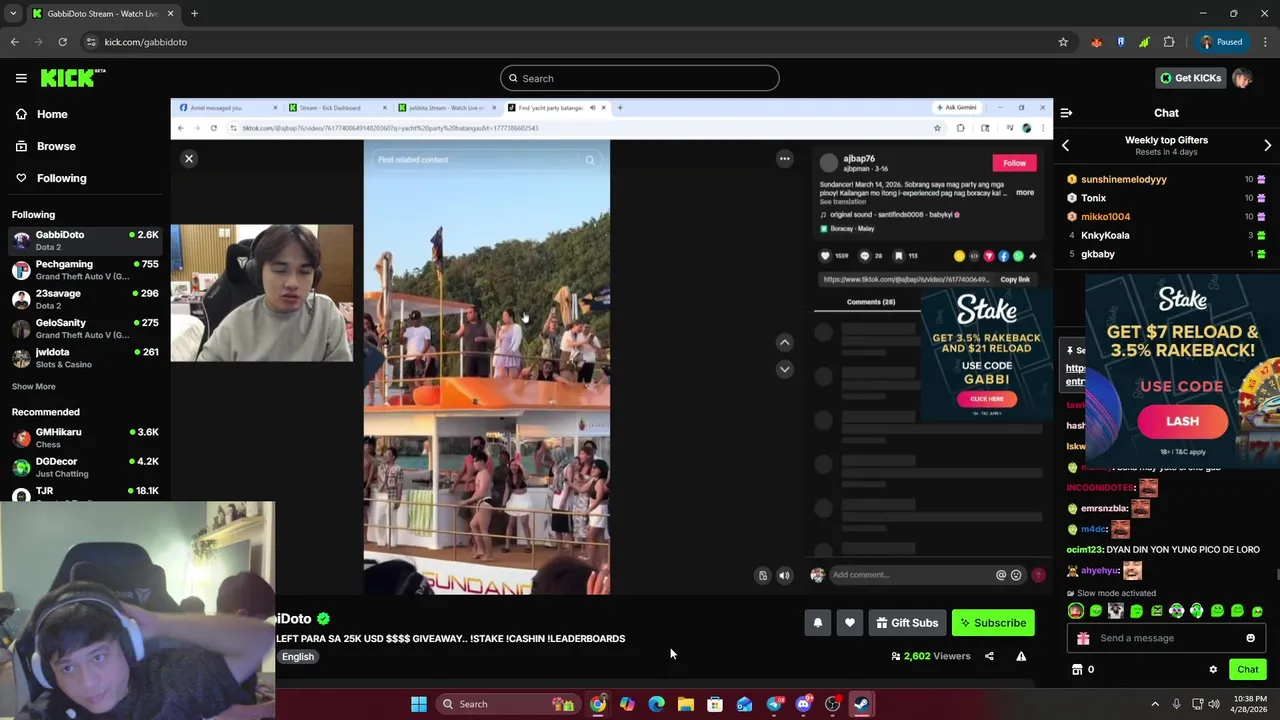The height and width of the screenshot is (720, 1280).
Task: Open volume control in system tray
Action: 1214,704
